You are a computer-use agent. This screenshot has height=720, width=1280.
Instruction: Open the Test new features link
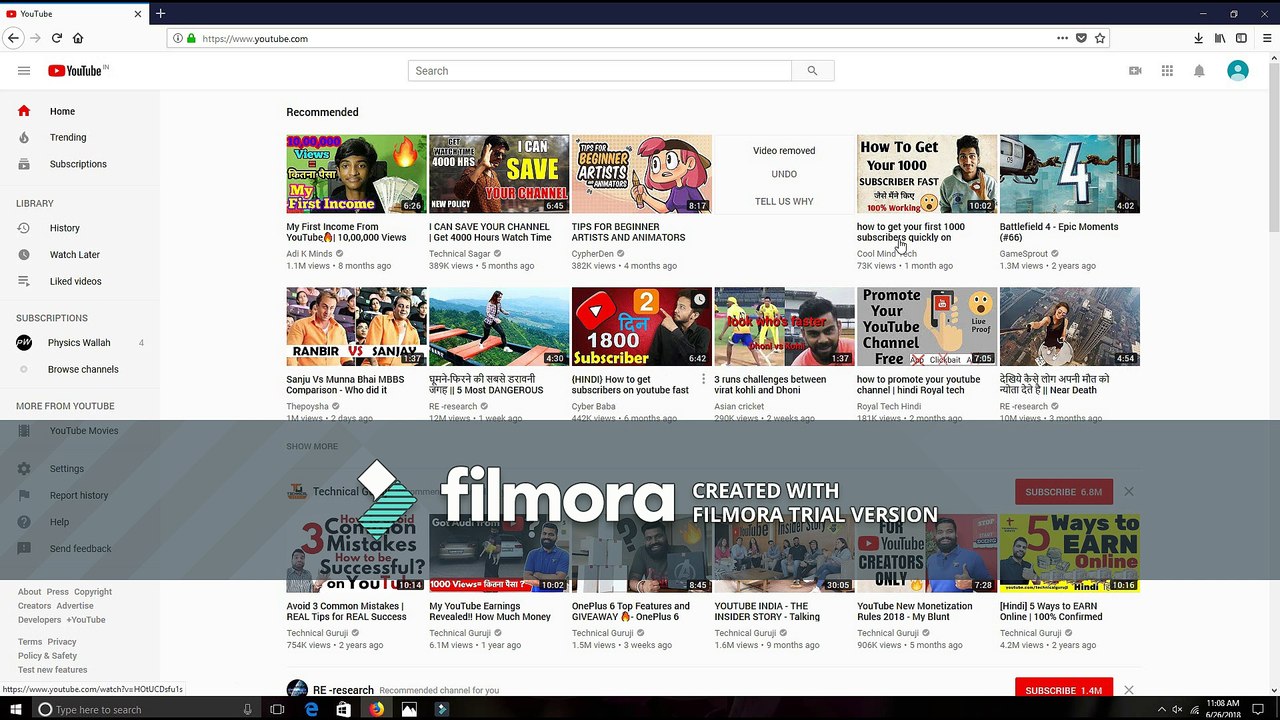click(x=52, y=670)
